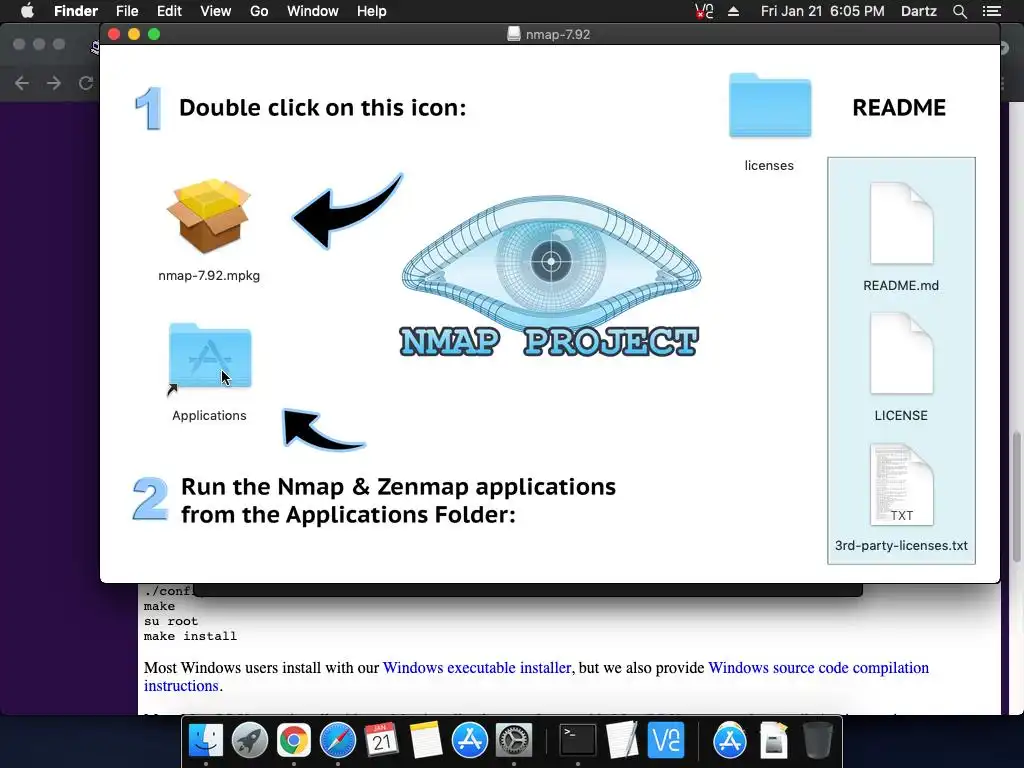Image resolution: width=1024 pixels, height=768 pixels.
Task: Close the nmap-7.92 window
Action: click(114, 34)
